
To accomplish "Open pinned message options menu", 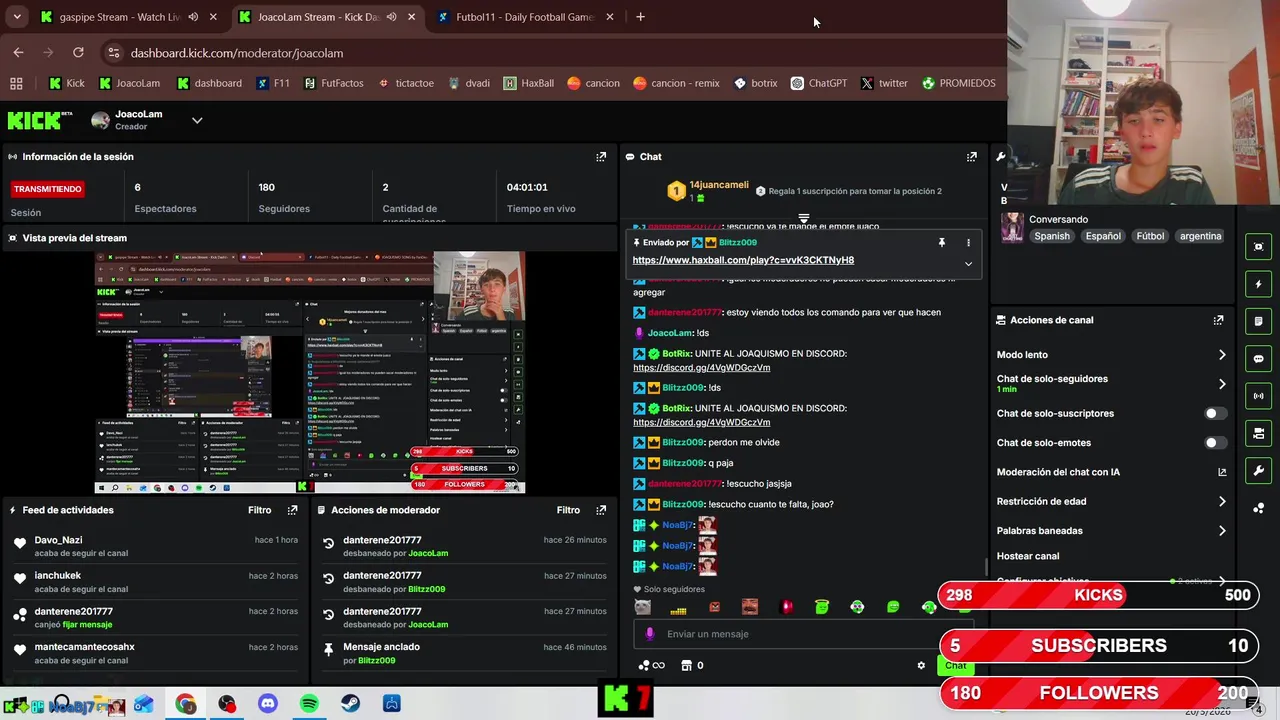I will tap(968, 243).
